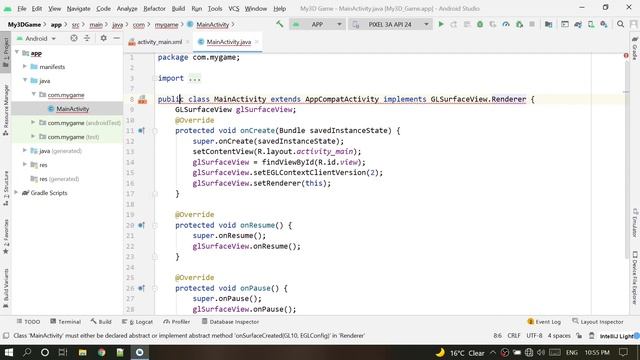This screenshot has height=360, width=640.
Task: Hide the project panel with the minus icon
Action: pyautogui.click(x=116, y=38)
